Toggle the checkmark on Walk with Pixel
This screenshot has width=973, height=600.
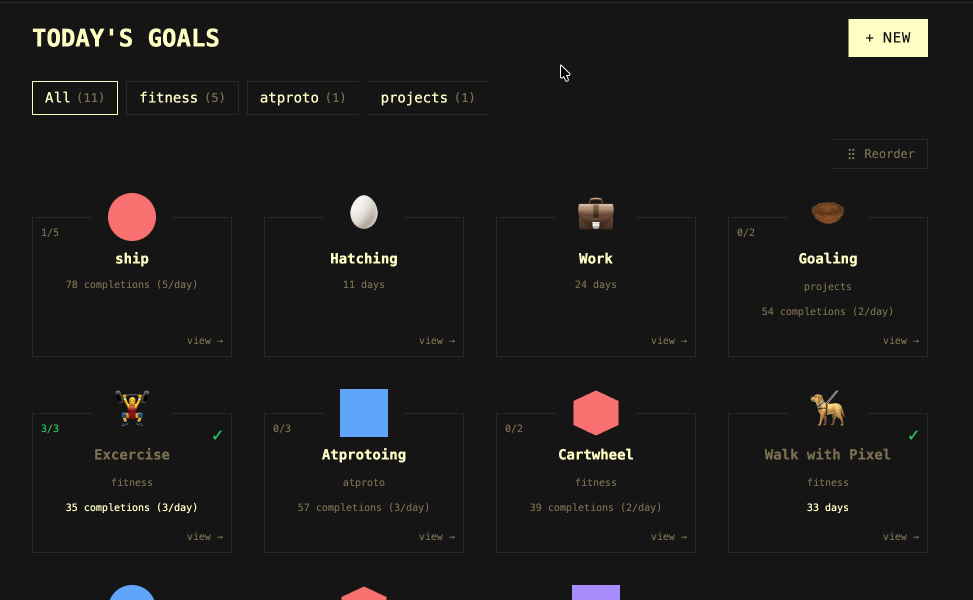click(913, 435)
